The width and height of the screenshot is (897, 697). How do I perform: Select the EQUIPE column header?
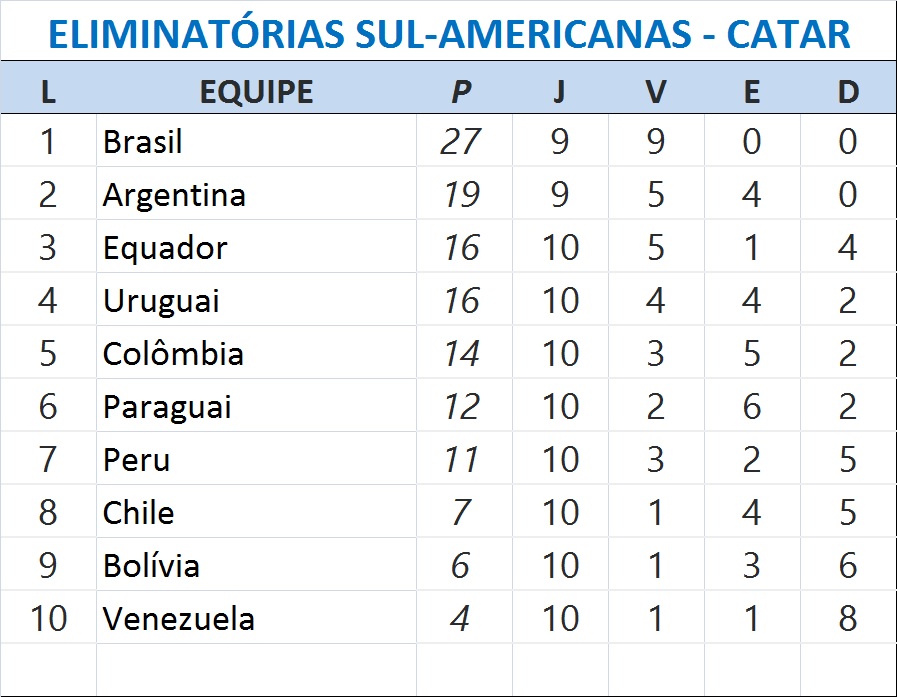[x=256, y=91]
